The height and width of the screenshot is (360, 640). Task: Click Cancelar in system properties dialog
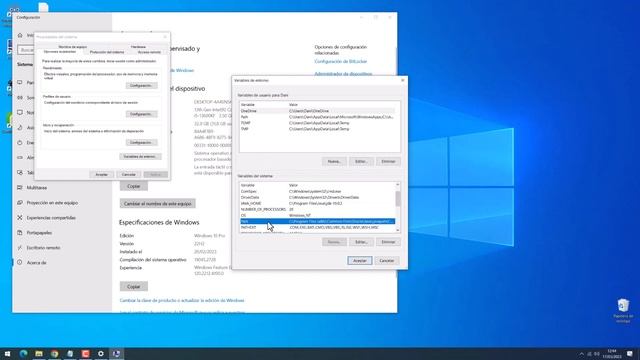coord(129,174)
